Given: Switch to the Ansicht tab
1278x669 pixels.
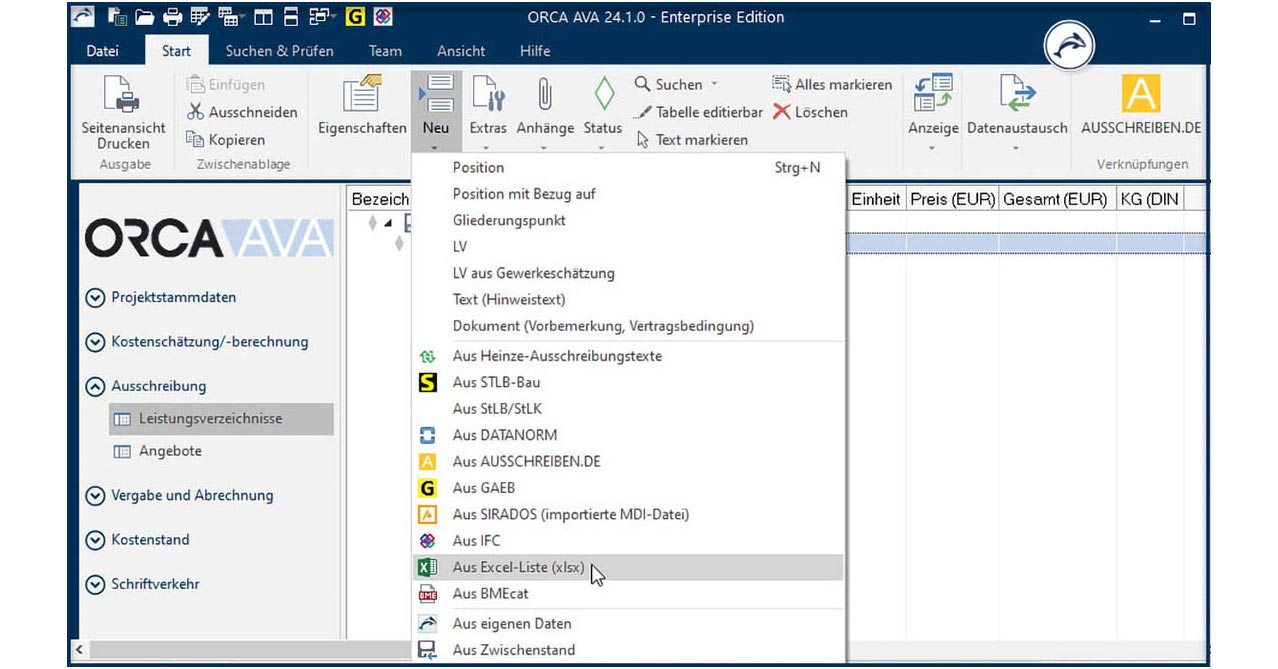Looking at the screenshot, I should pyautogui.click(x=461, y=51).
